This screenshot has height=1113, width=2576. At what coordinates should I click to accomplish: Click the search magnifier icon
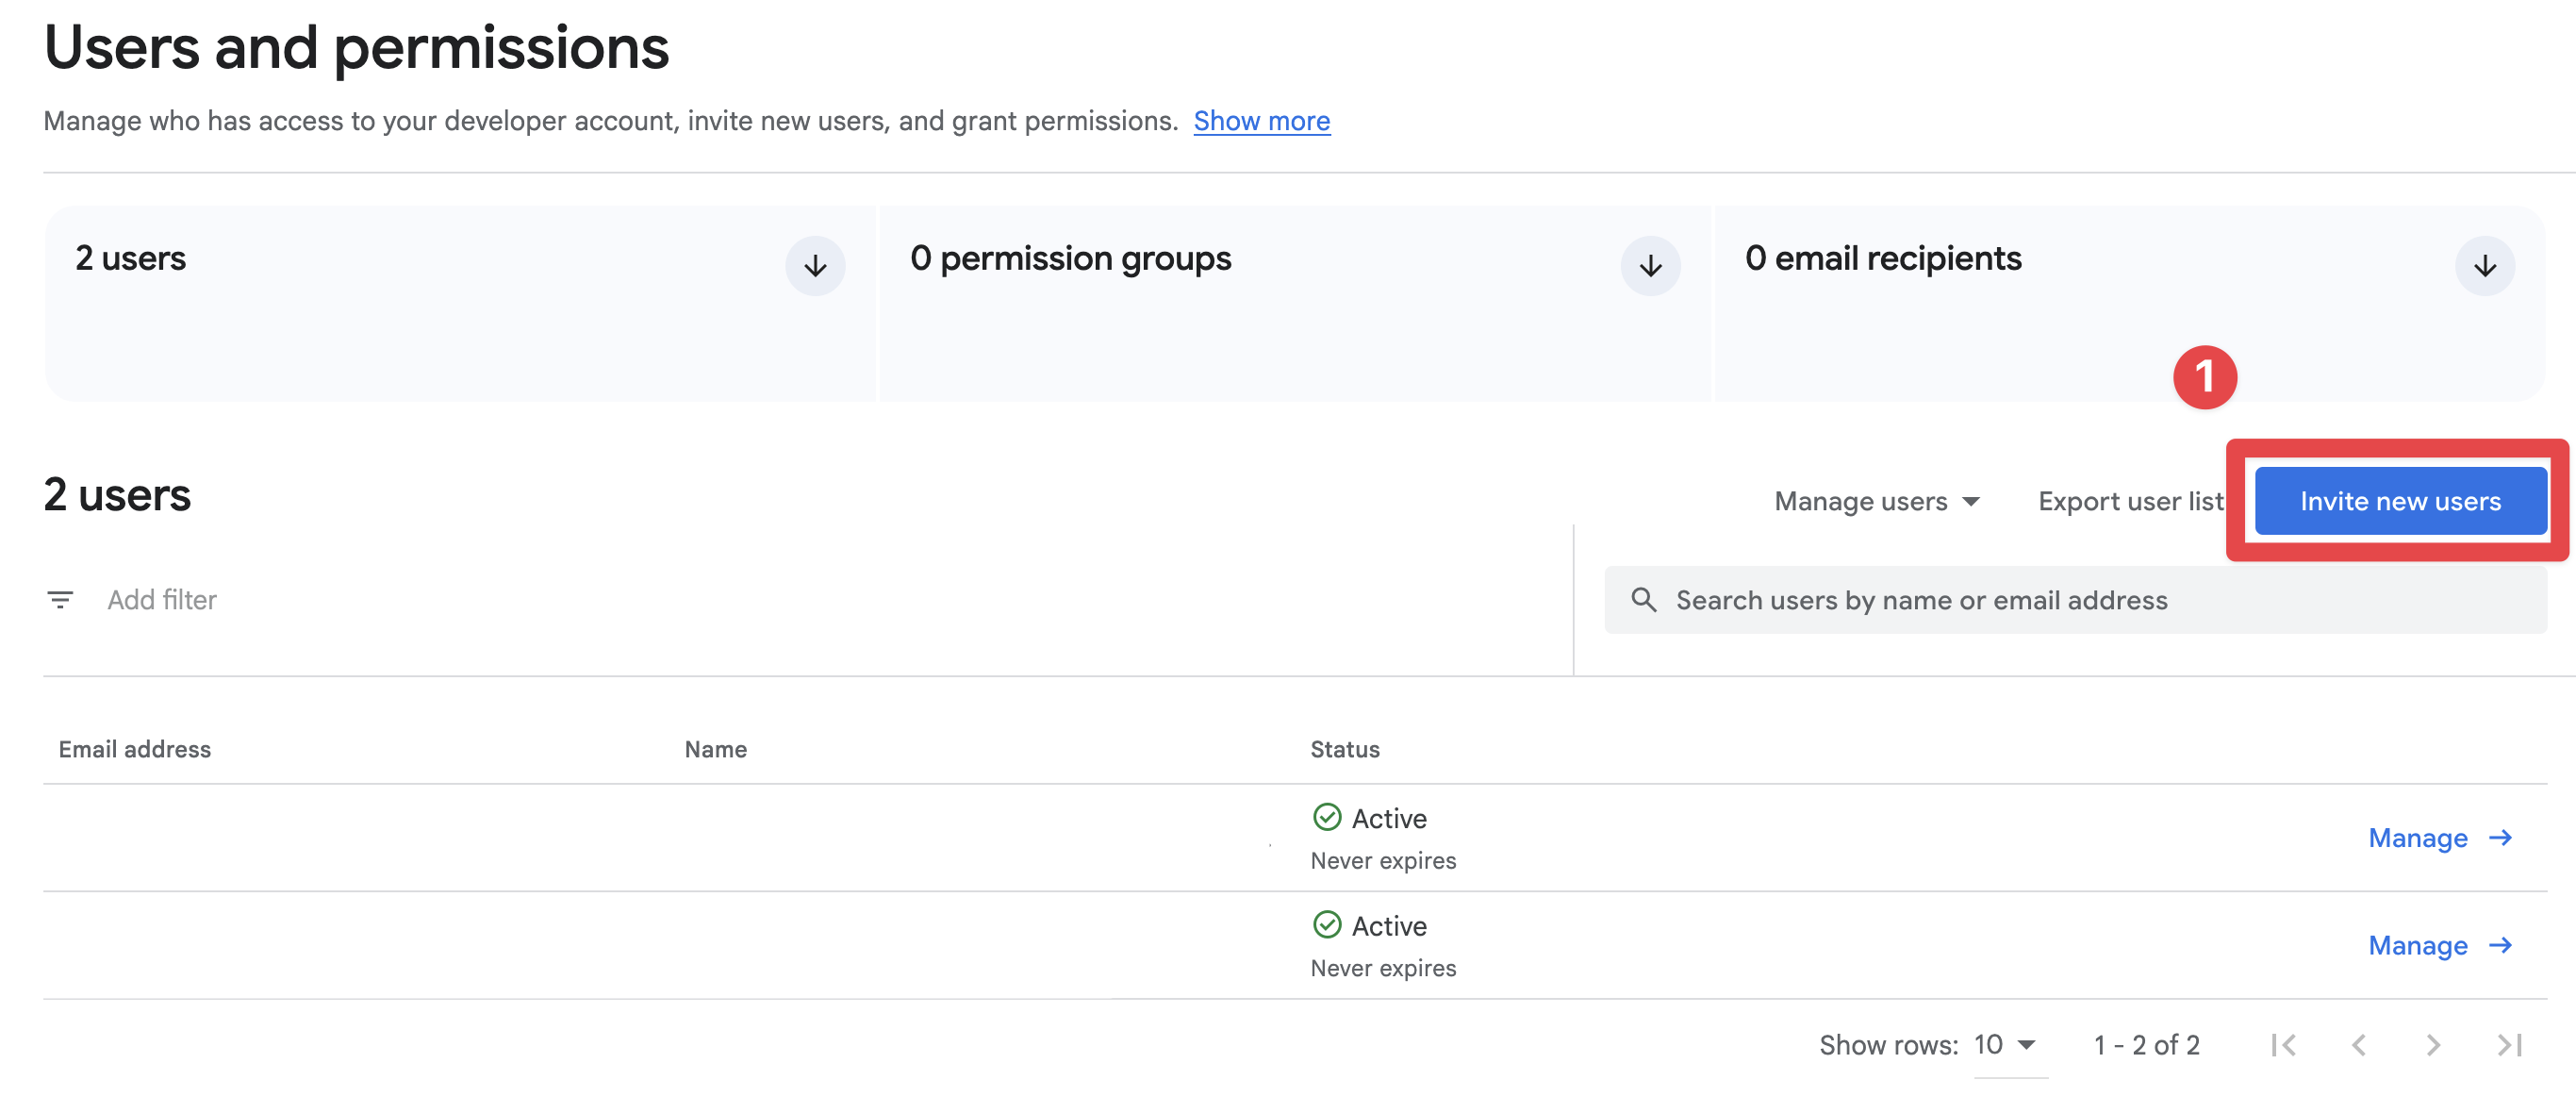(1645, 599)
